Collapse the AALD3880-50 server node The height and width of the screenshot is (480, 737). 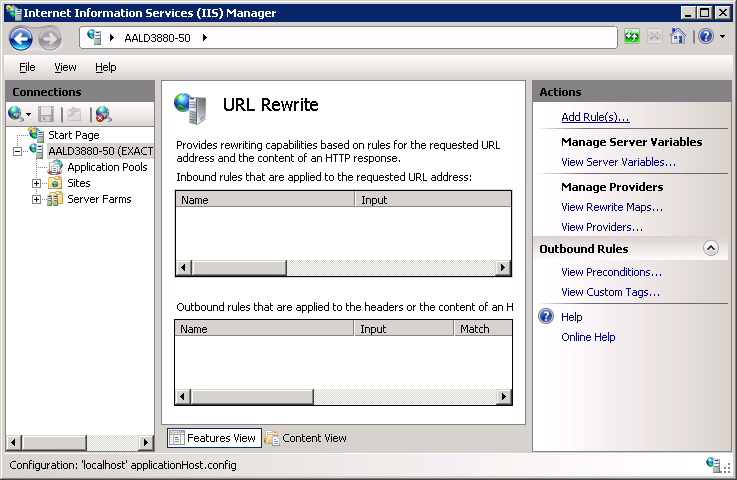click(17, 151)
